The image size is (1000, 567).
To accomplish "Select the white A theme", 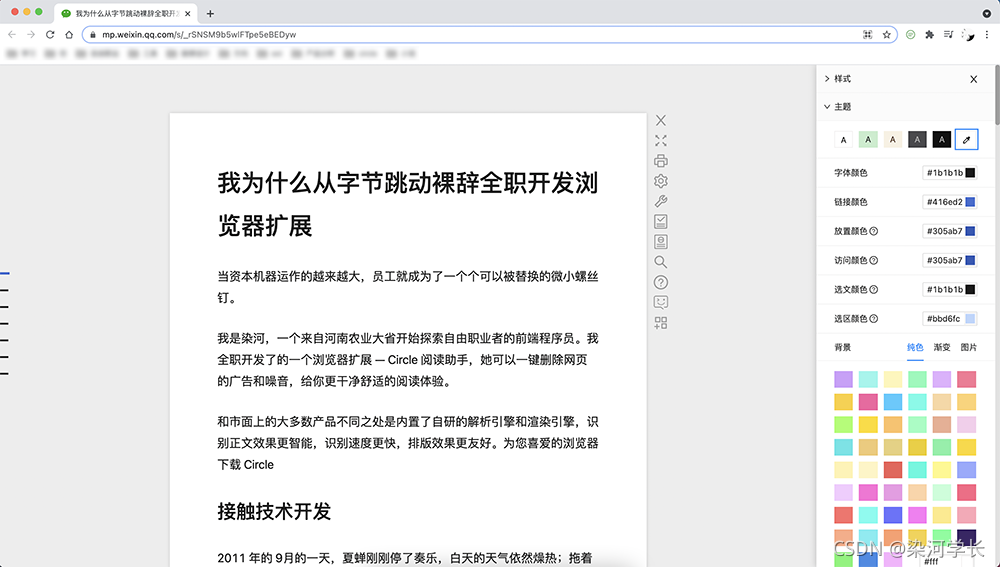I will 843,140.
